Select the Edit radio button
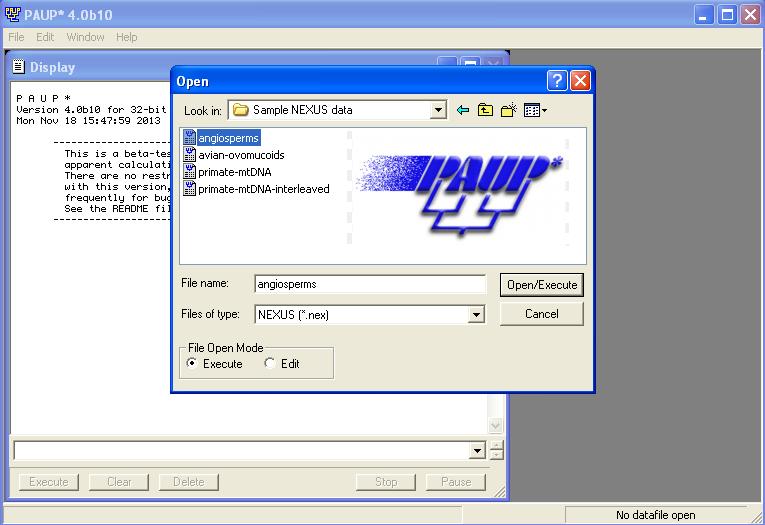765x525 pixels. (x=270, y=364)
